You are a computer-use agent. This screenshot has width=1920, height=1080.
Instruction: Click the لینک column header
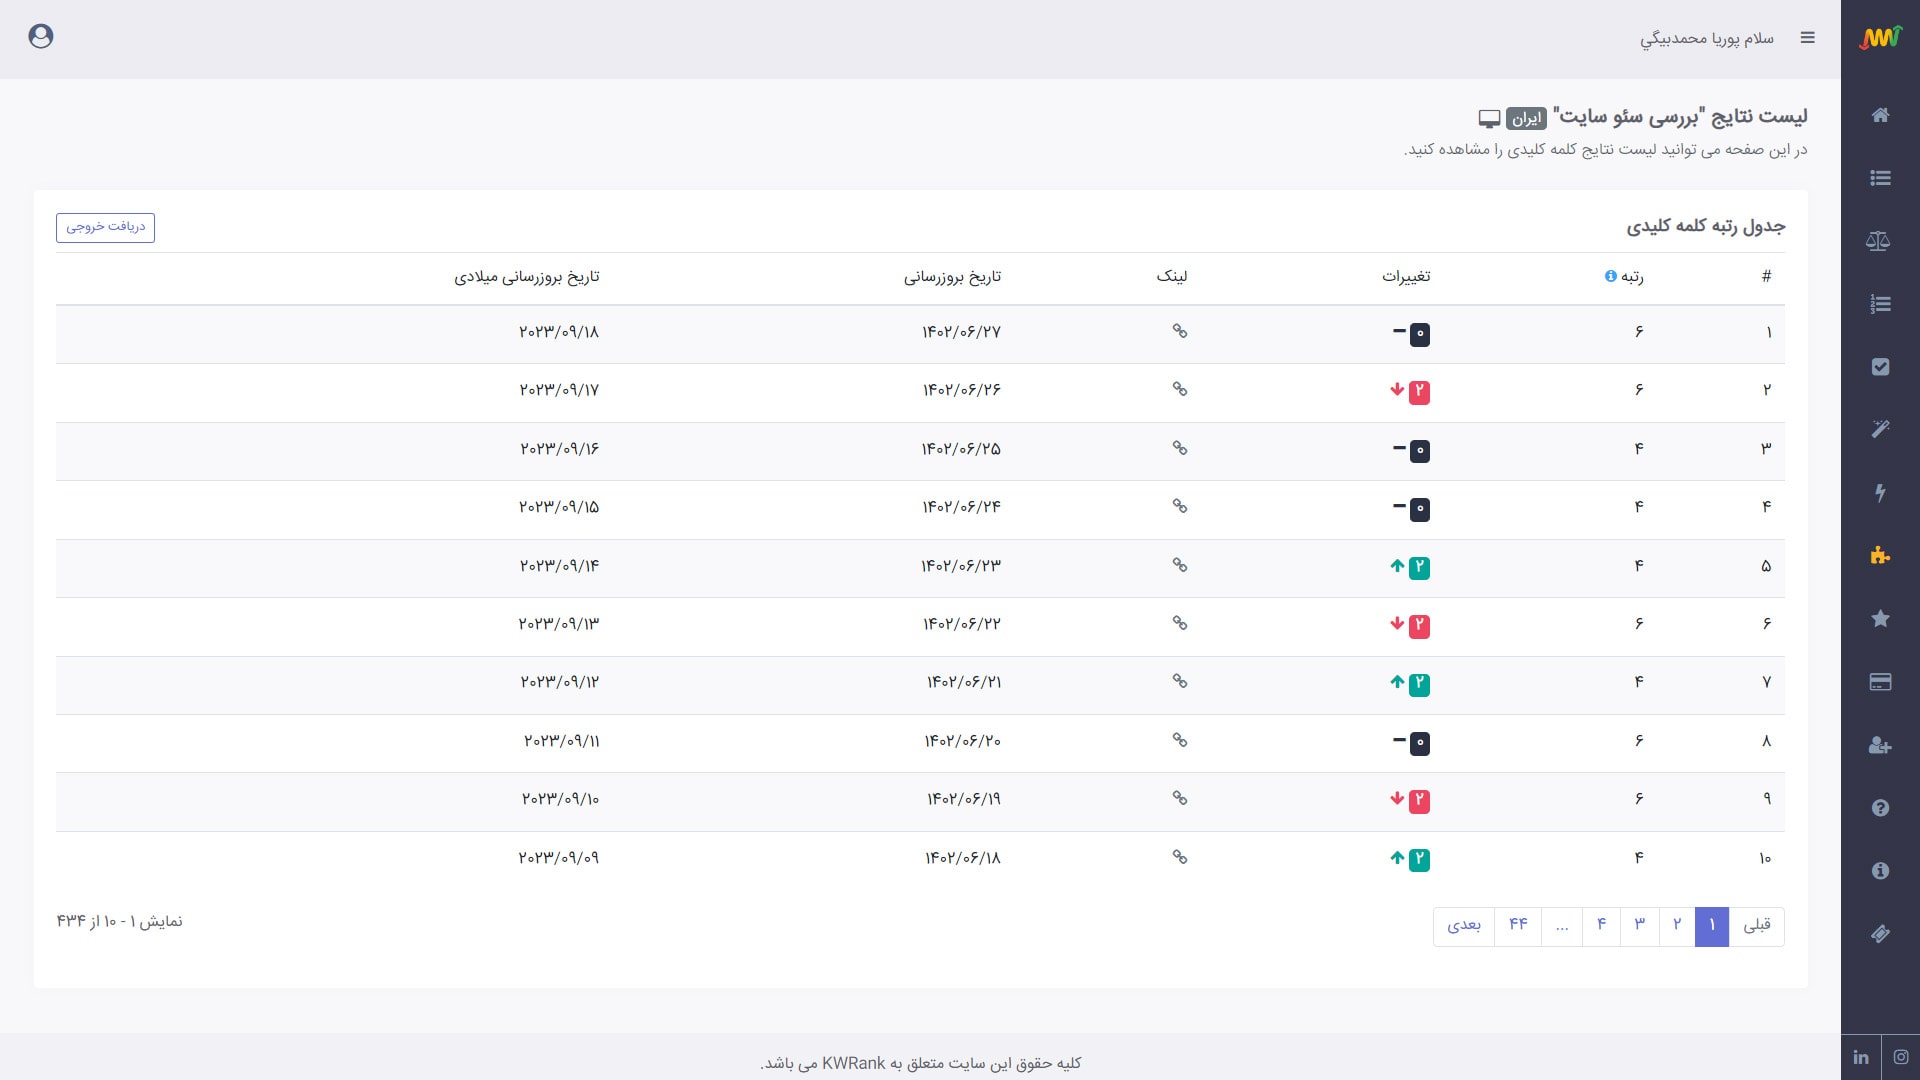(x=1172, y=276)
